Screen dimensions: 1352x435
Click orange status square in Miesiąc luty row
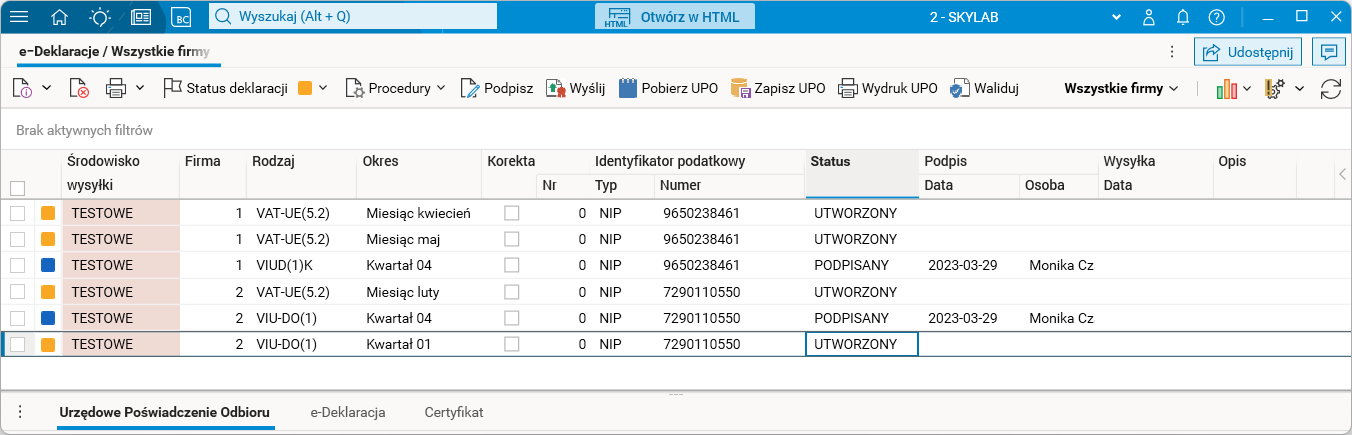[x=47, y=292]
